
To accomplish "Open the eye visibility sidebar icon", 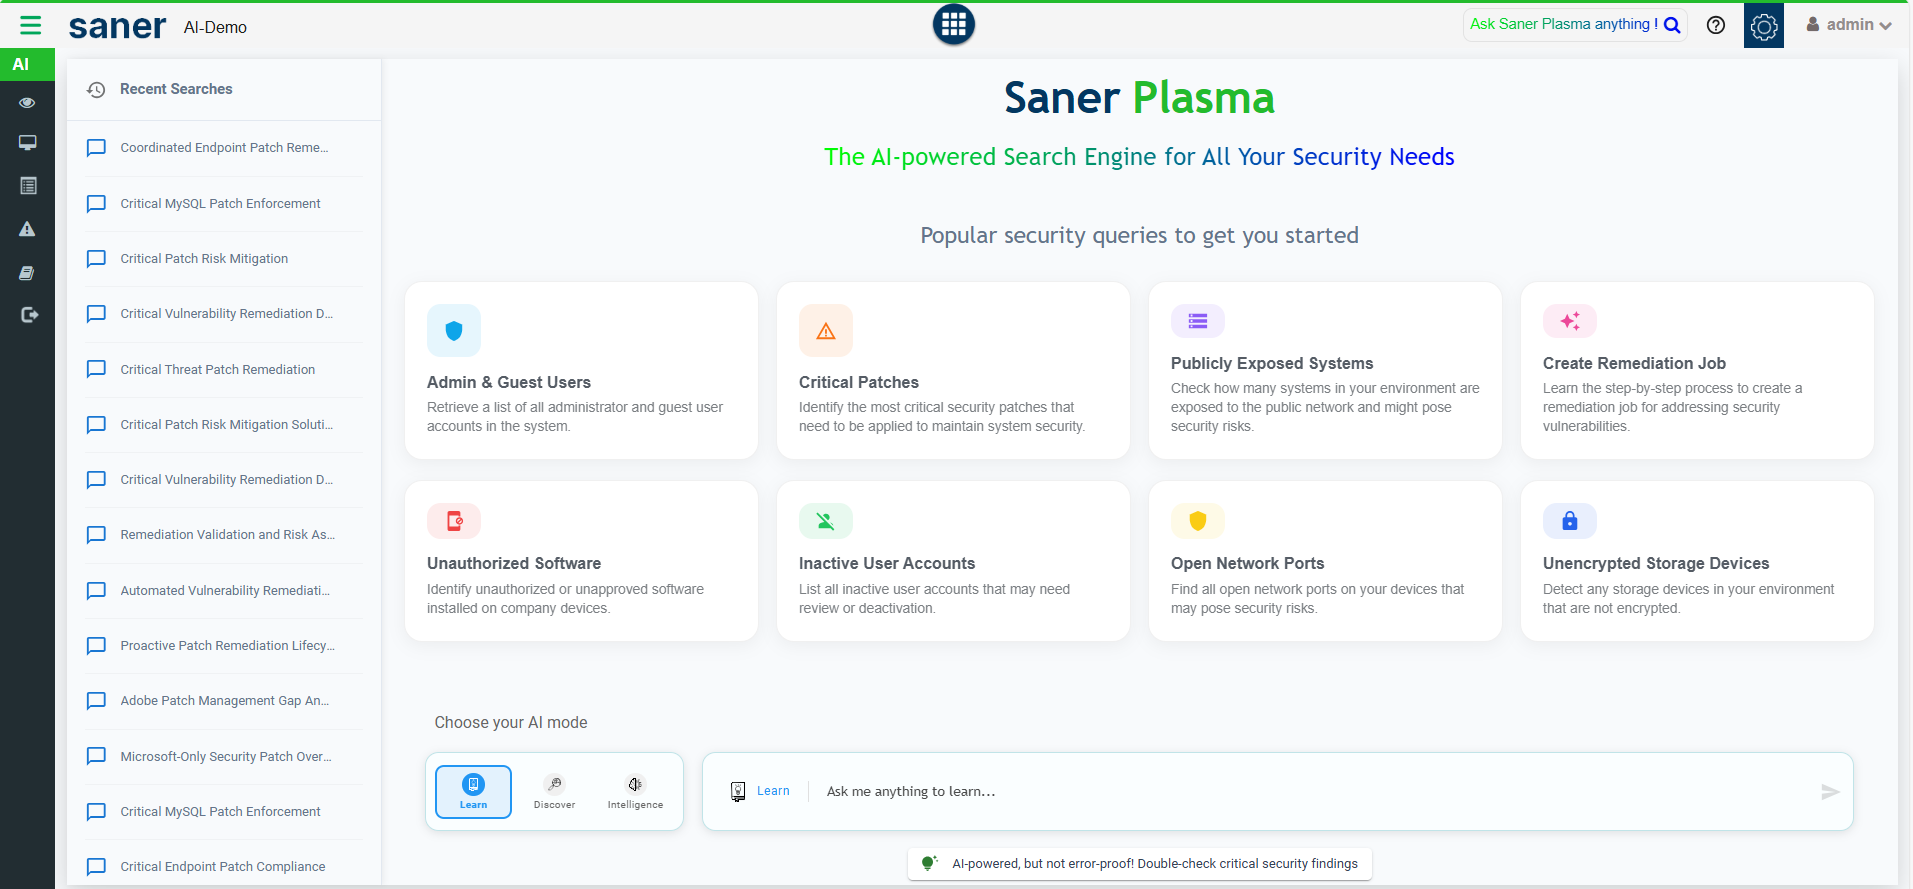I will tap(27, 103).
